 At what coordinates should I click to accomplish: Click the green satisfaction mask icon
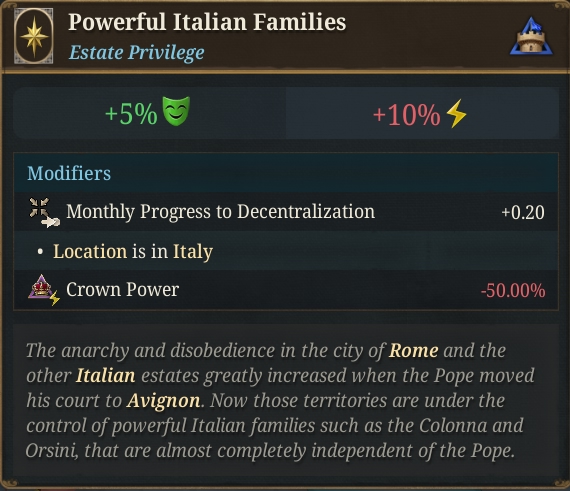coord(176,111)
